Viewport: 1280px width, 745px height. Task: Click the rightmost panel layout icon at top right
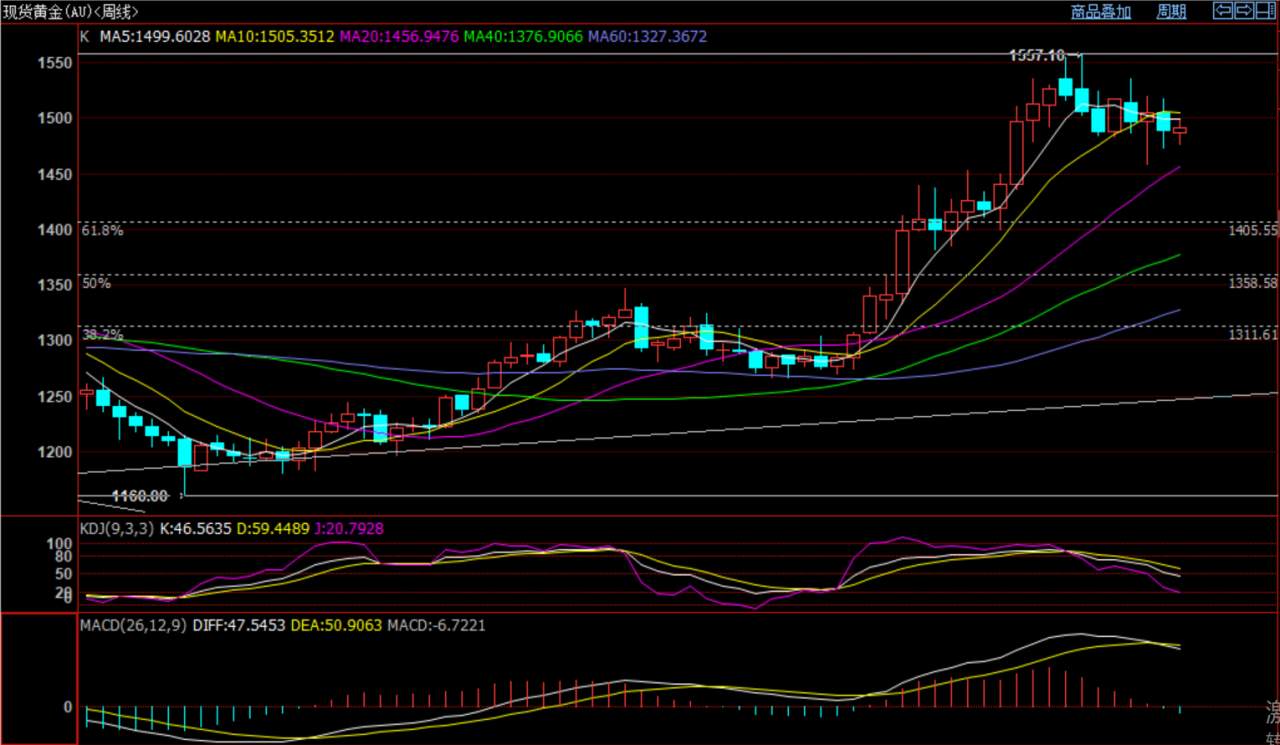click(x=1264, y=11)
